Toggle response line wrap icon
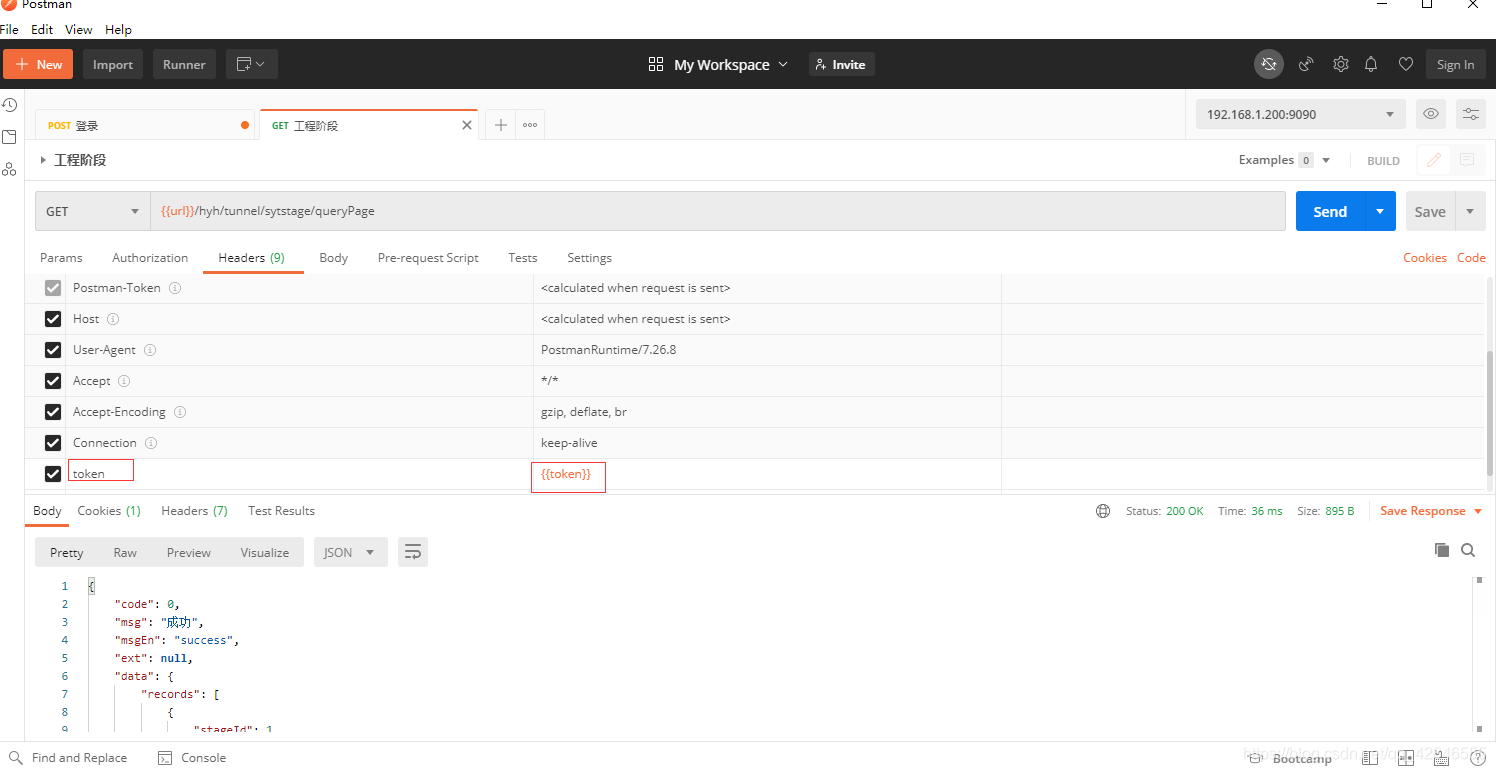Screen dimensions: 1496x772 [x=413, y=552]
